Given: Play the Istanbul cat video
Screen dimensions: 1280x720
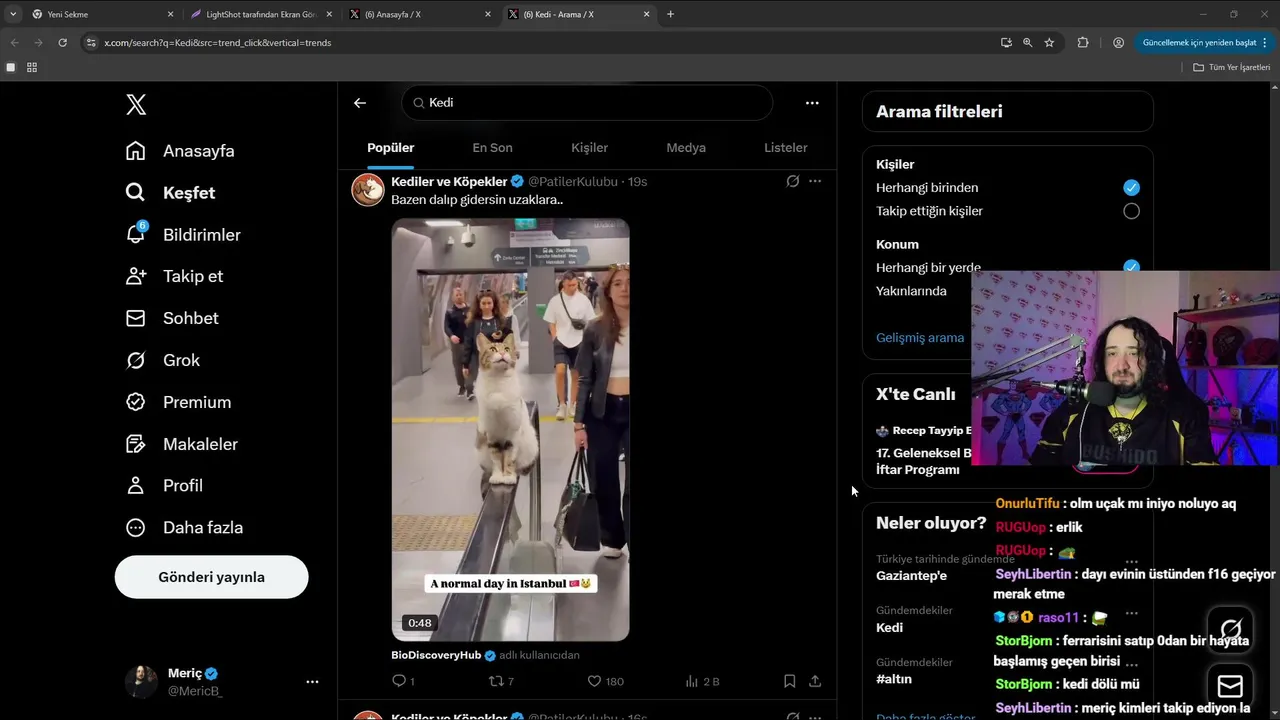Looking at the screenshot, I should pyautogui.click(x=510, y=430).
